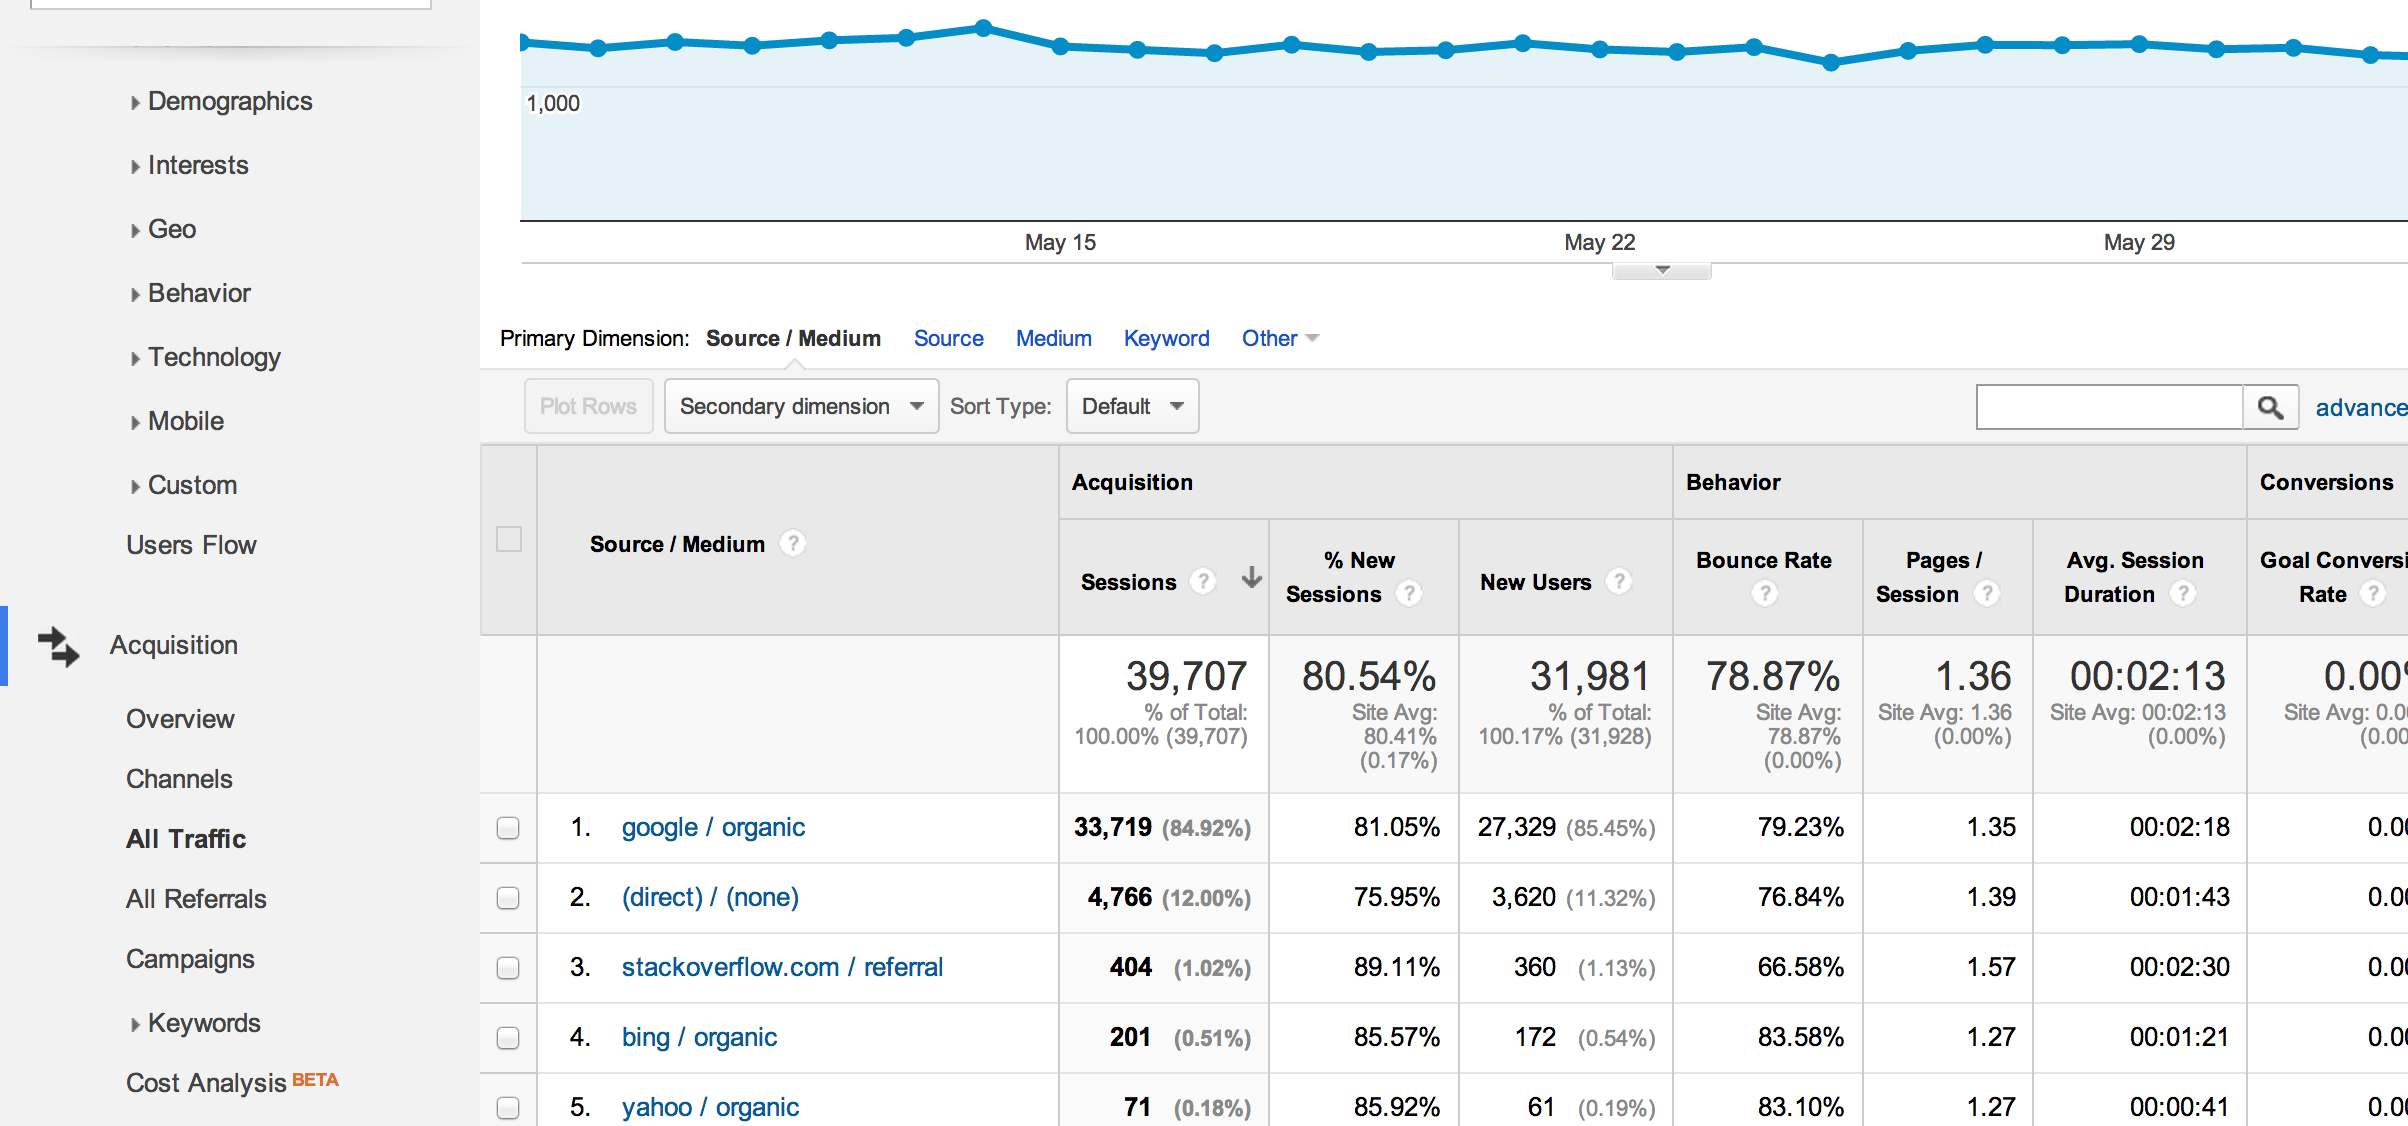
Task: Open the Sessions column help tooltip icon
Action: click(x=1202, y=581)
